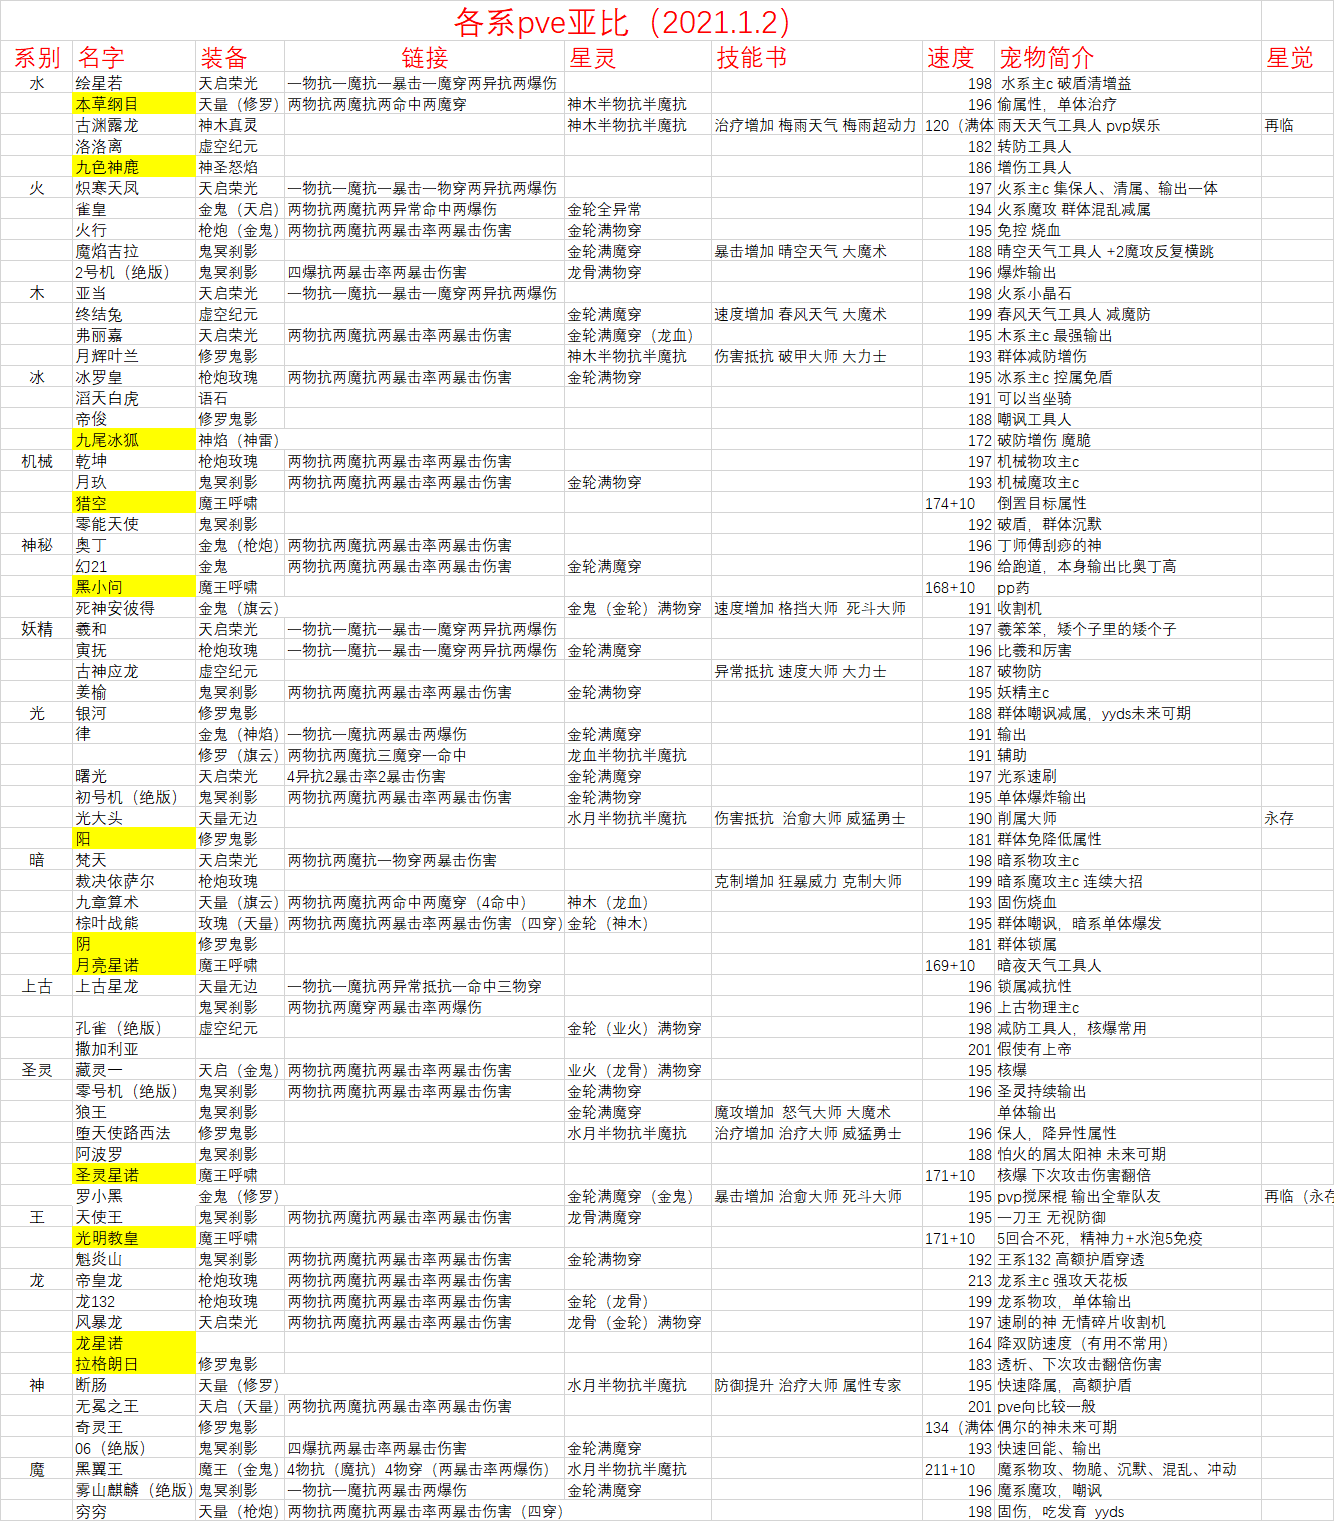The image size is (1334, 1521).
Task: Click equipment cell 神焰（神雷）
Action: coord(240,440)
